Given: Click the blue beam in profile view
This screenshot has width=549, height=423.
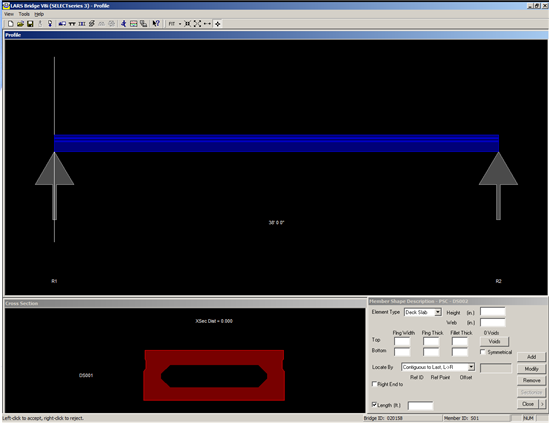Looking at the screenshot, I should 276,143.
